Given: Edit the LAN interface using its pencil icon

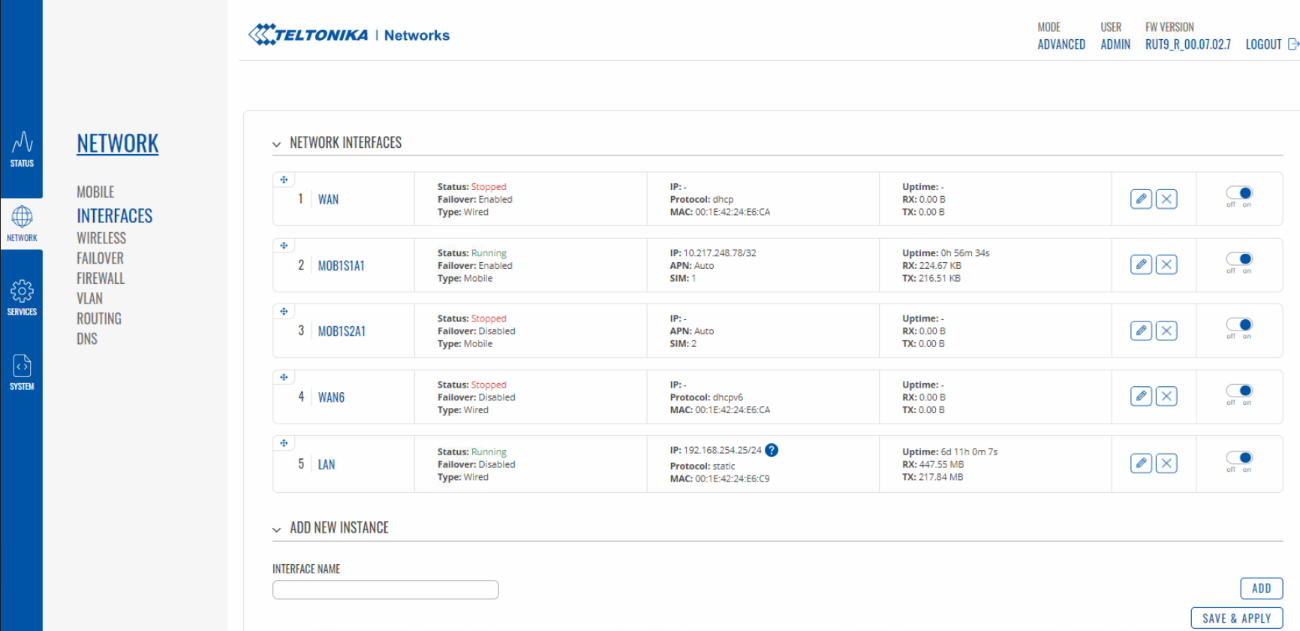Looking at the screenshot, I should point(1140,463).
